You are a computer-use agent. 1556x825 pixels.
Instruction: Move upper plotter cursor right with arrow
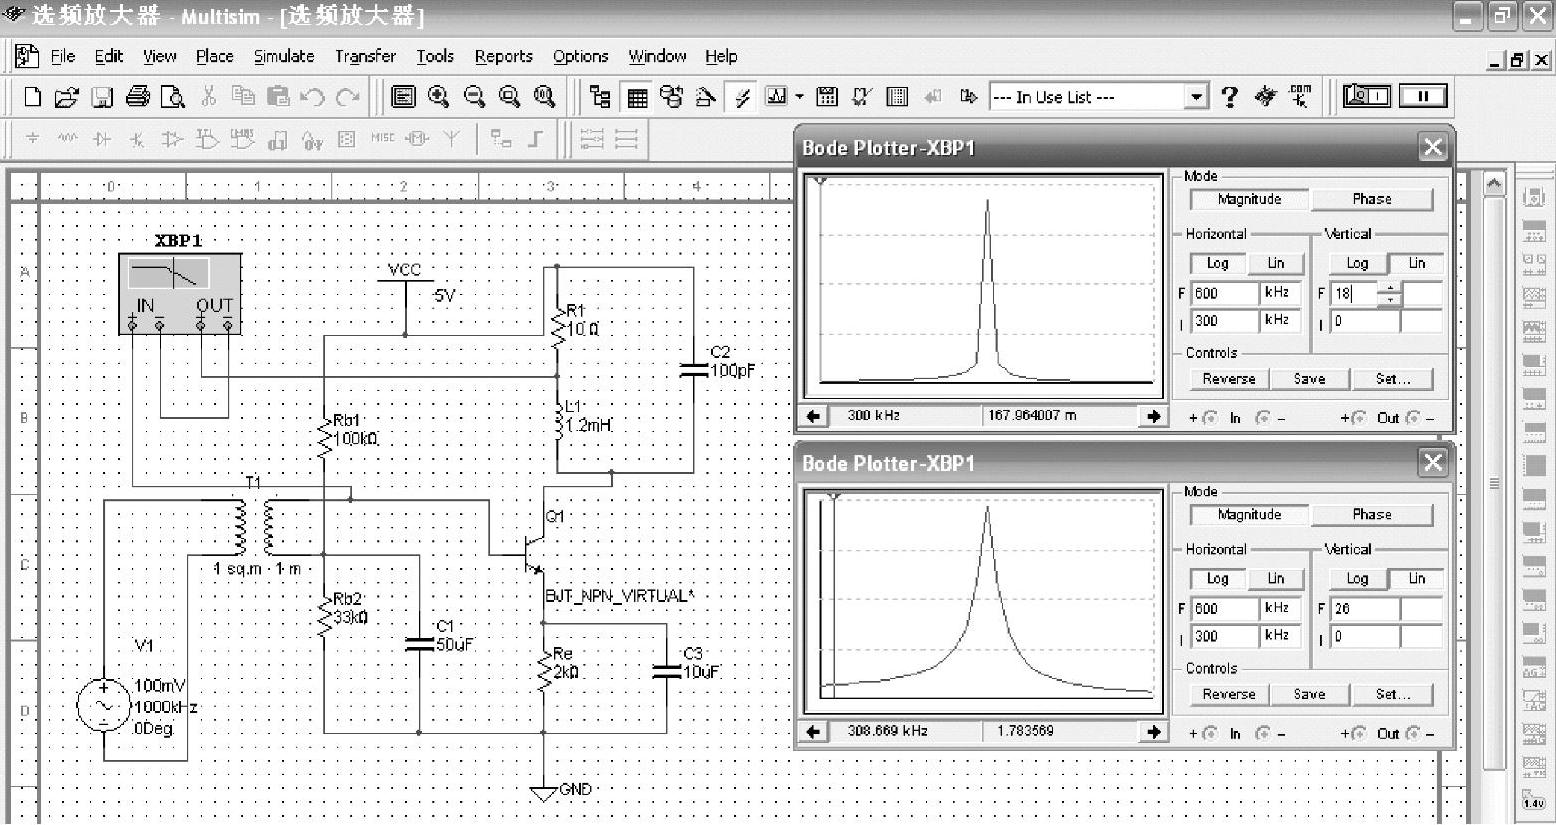[x=1154, y=416]
